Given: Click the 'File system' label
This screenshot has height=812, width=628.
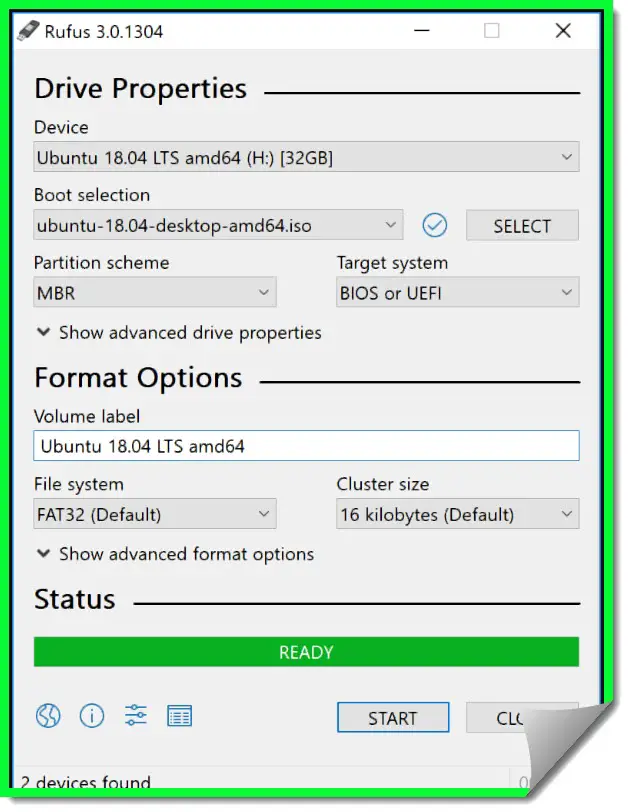Looking at the screenshot, I should [x=79, y=484].
